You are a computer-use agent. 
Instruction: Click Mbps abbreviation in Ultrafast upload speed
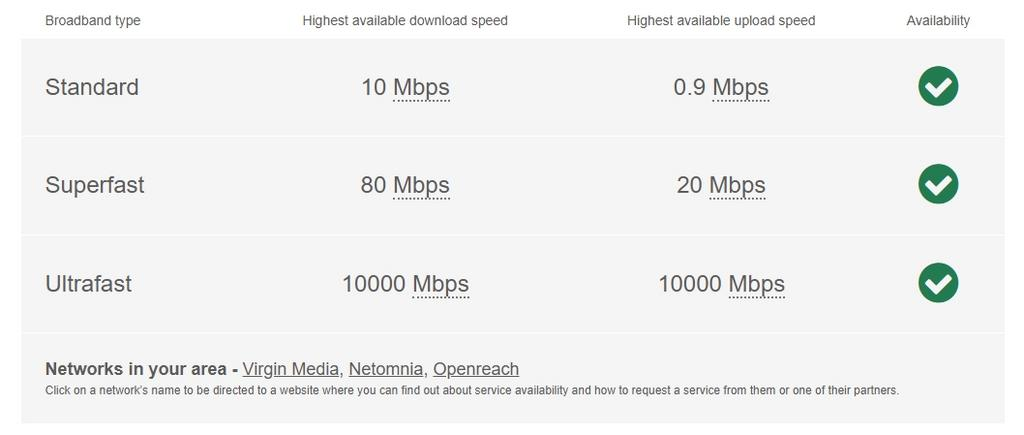point(756,284)
